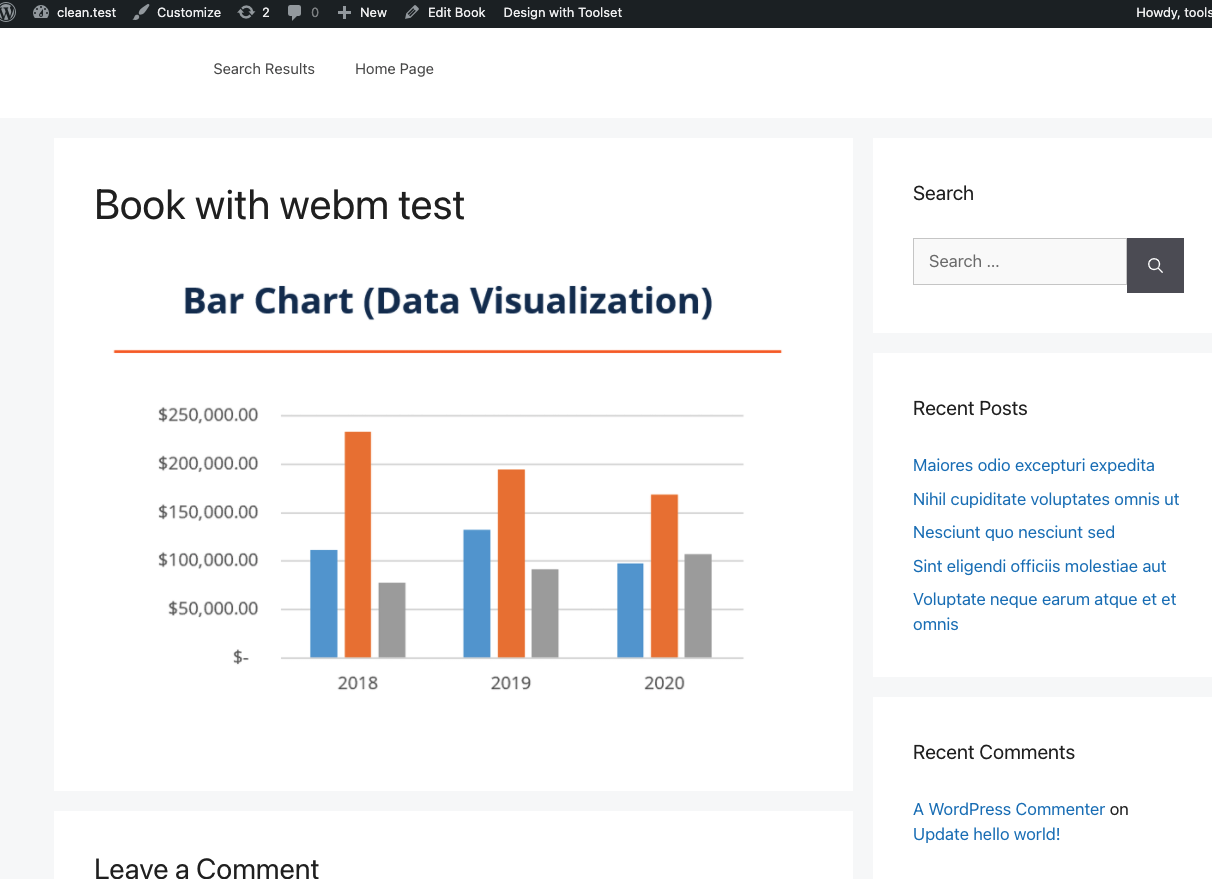The image size is (1212, 879).
Task: View the 2 pending updates
Action: coord(254,13)
